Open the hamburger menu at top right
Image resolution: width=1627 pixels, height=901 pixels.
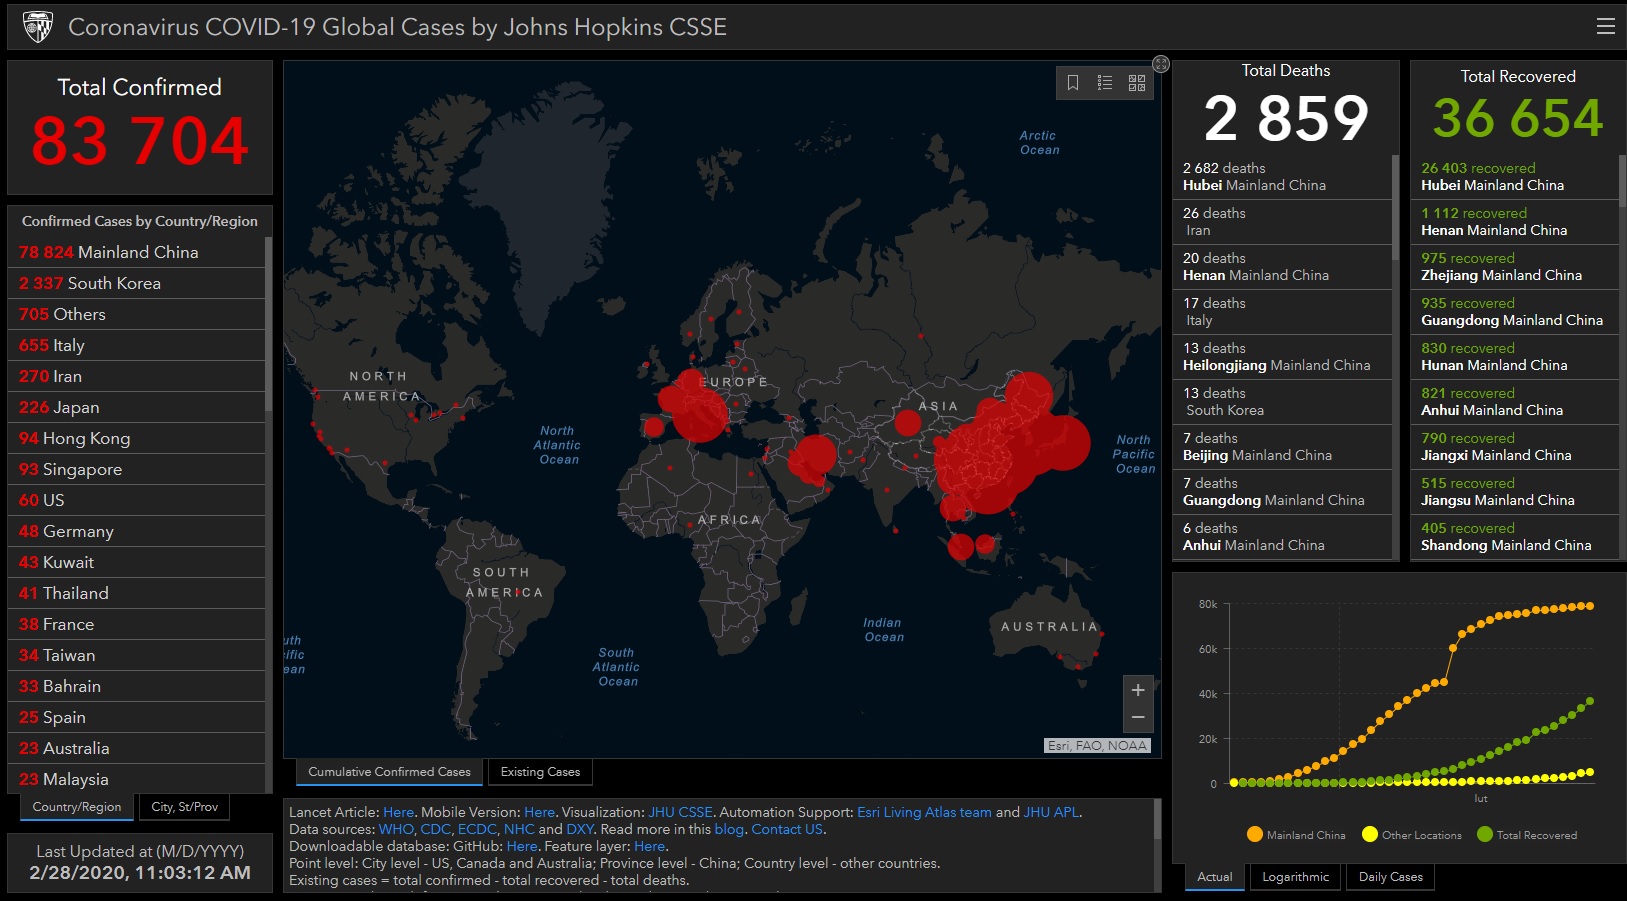click(x=1605, y=27)
